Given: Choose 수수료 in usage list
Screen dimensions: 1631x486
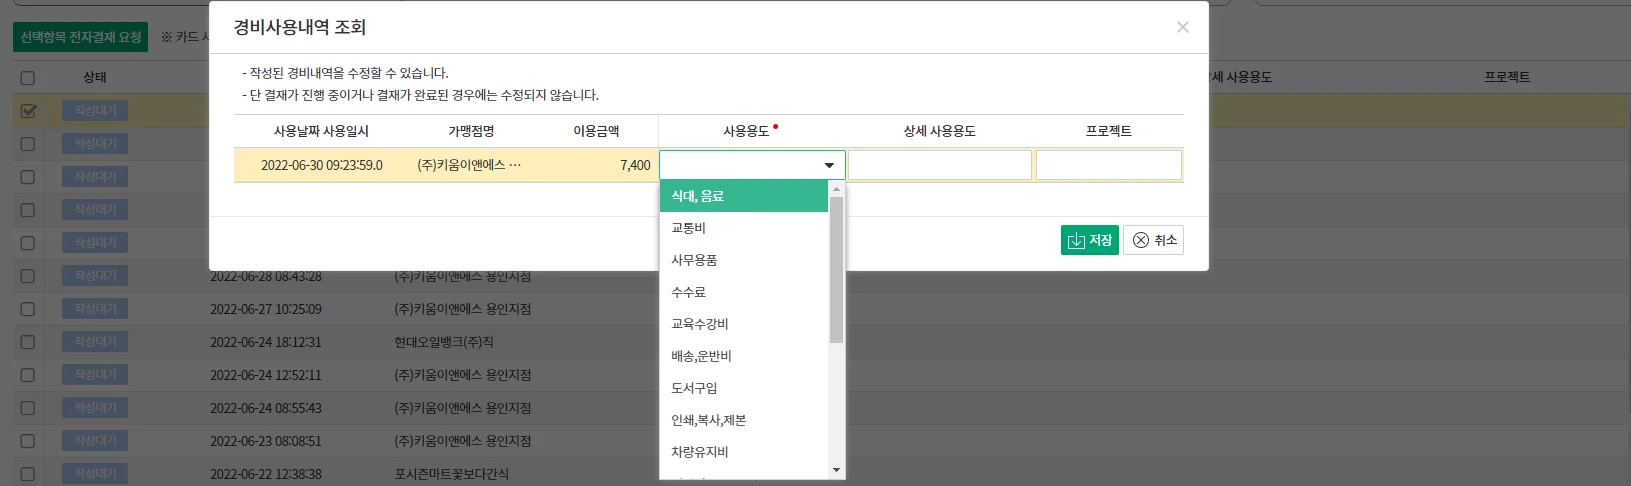Looking at the screenshot, I should coord(743,292).
